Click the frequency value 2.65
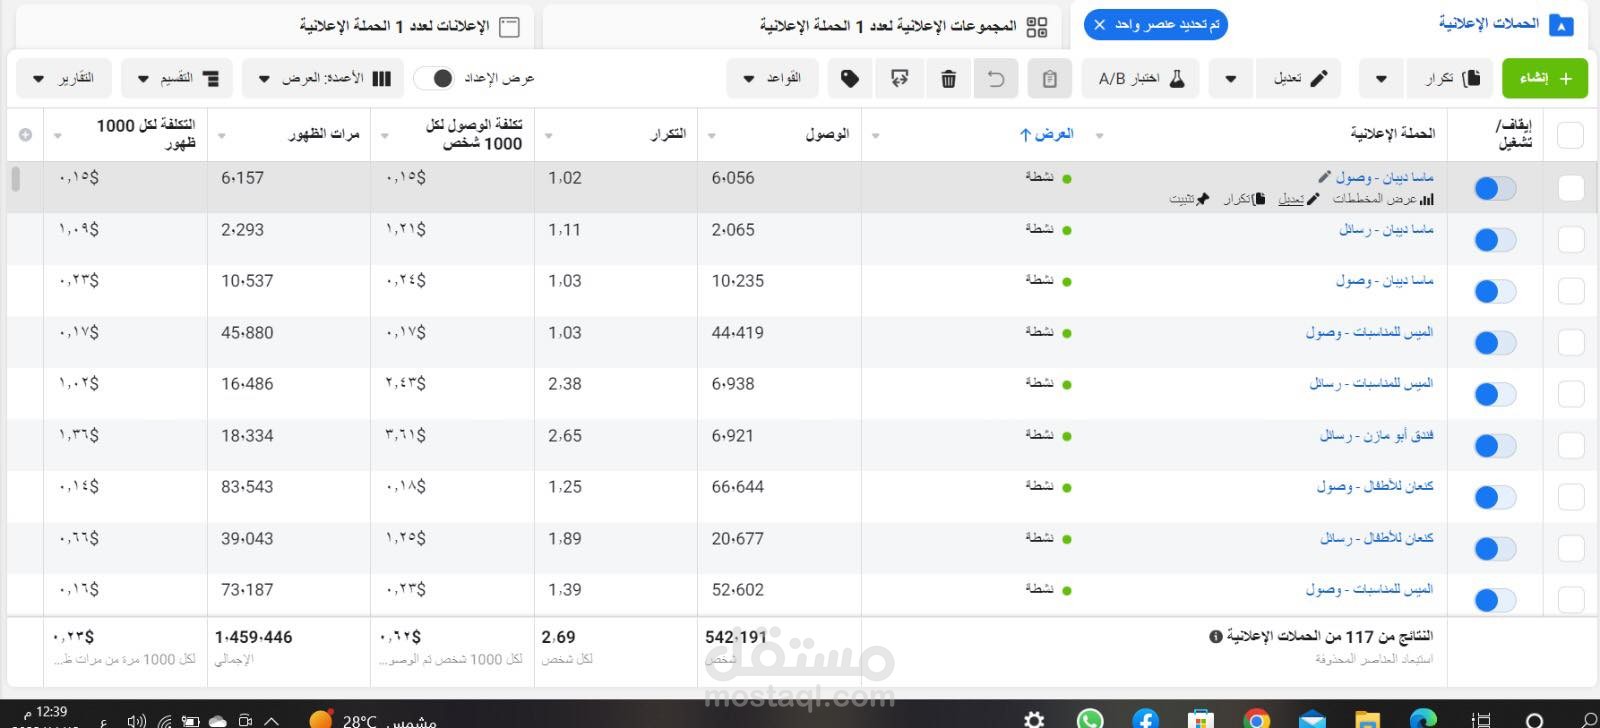 pos(565,435)
